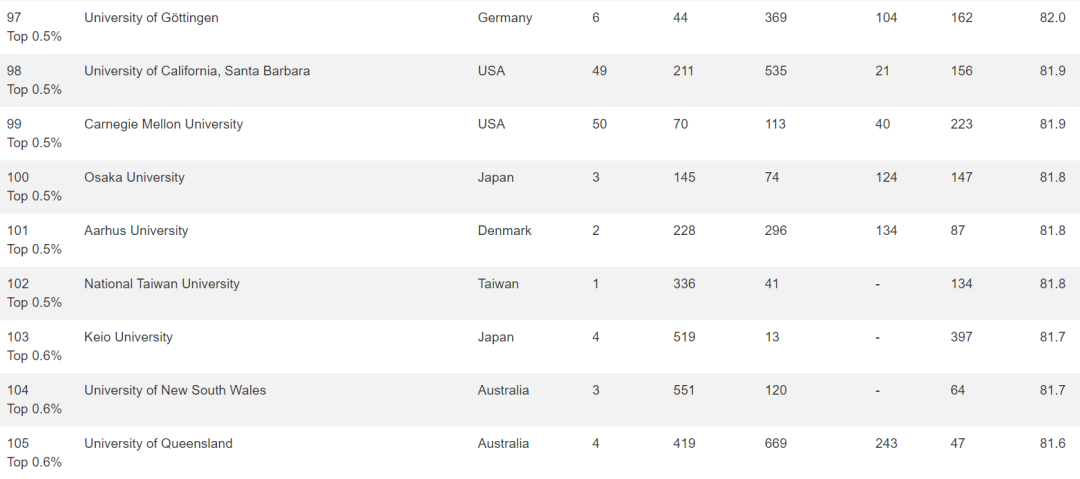This screenshot has width=1080, height=479.
Task: Select University of California, Santa Barbara row
Action: pos(540,80)
